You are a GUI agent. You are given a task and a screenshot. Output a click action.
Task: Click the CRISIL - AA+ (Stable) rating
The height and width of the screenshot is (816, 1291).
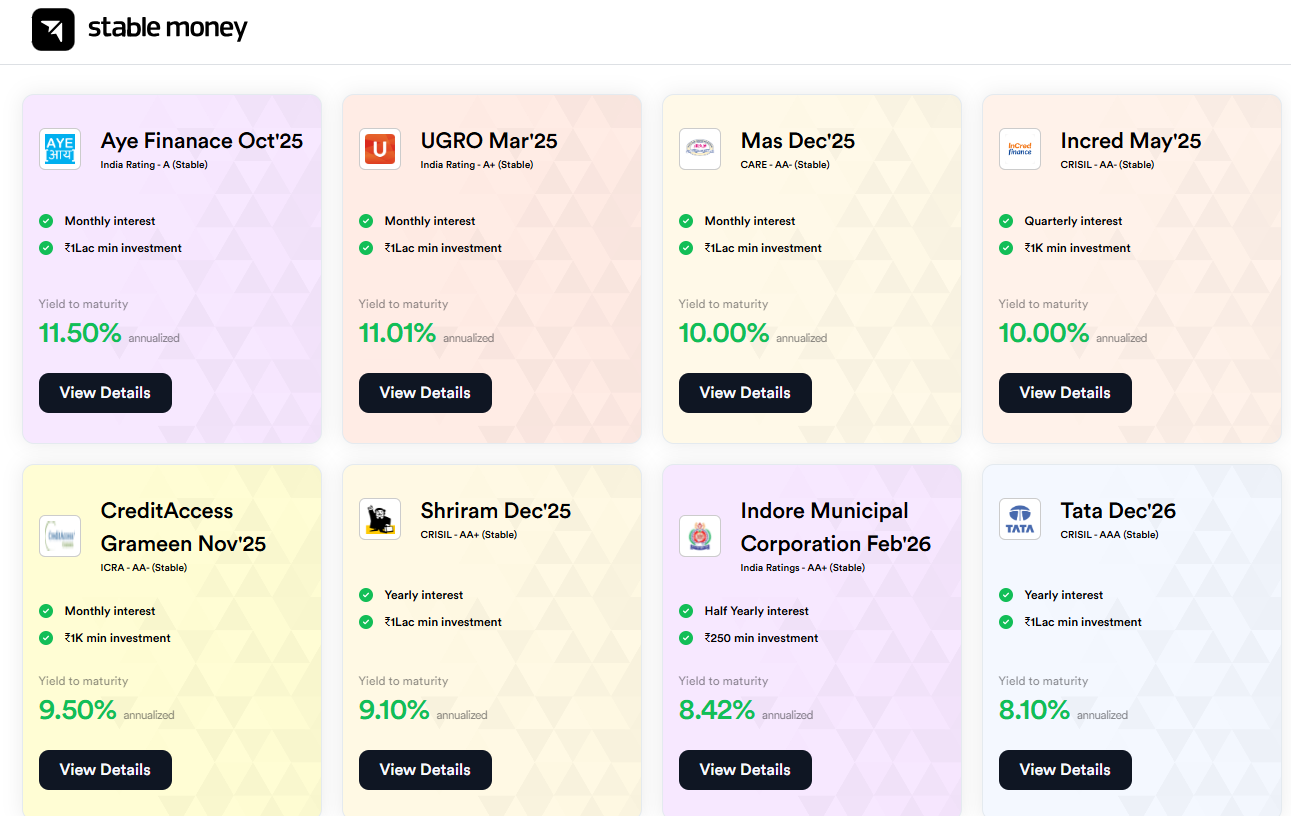(x=468, y=535)
